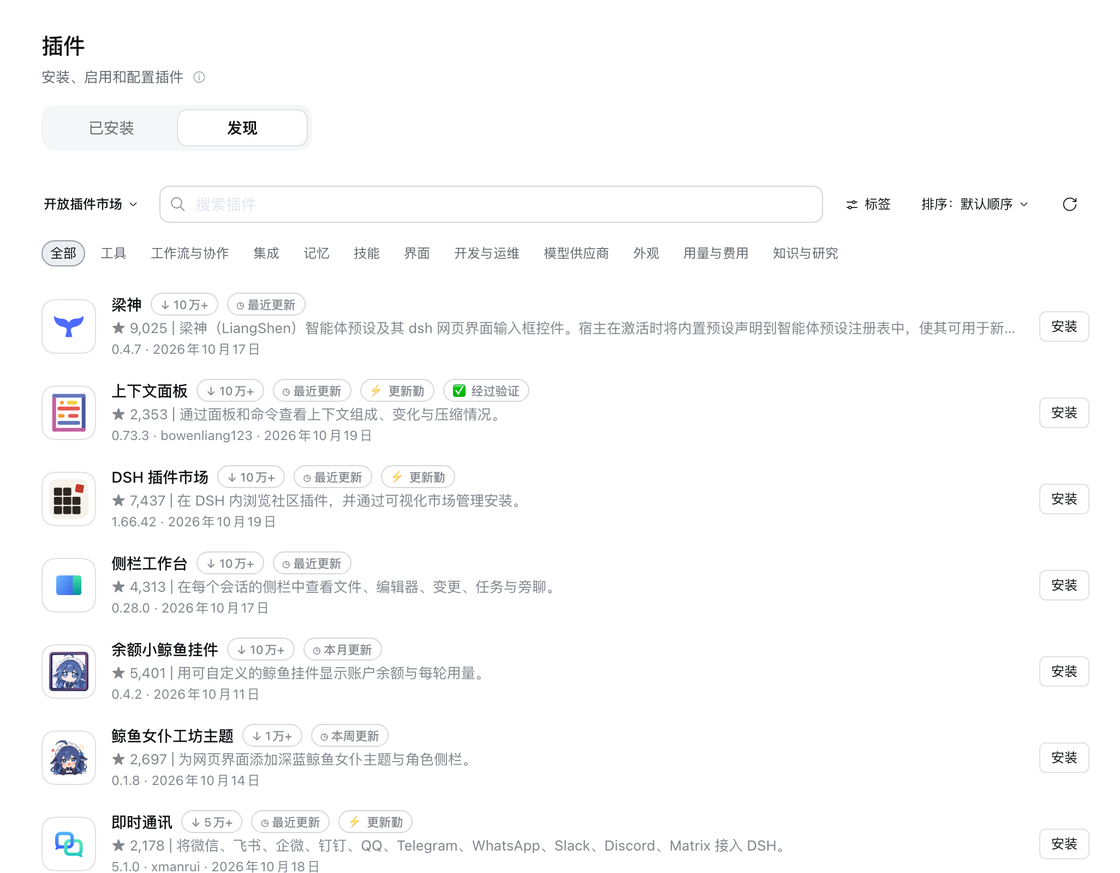Click the 10万+ download badge of 梁神

[185, 305]
